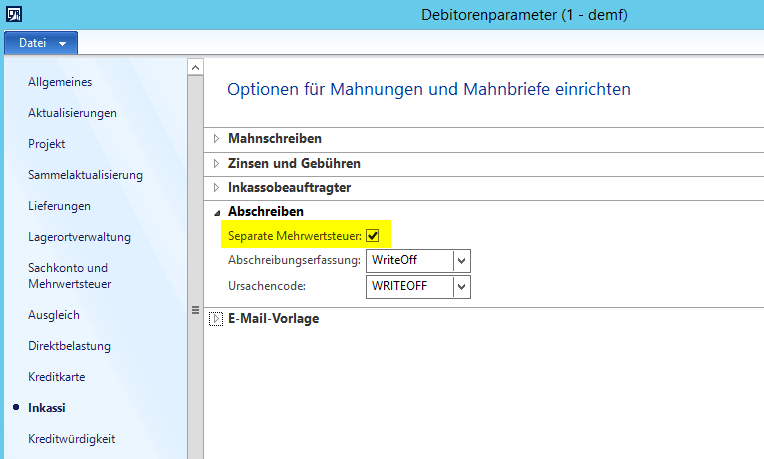This screenshot has height=459, width=764.
Task: Select Allgemeines in the sidebar
Action: click(x=60, y=82)
